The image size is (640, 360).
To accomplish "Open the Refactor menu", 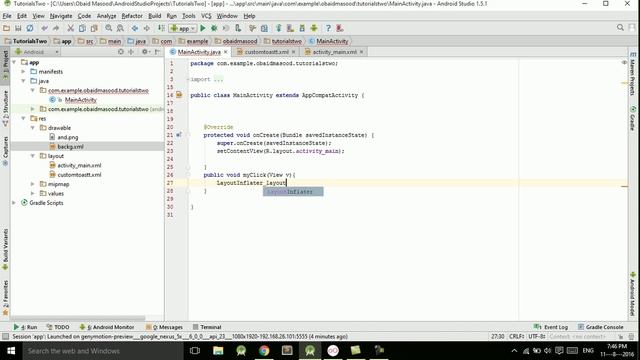I will [x=132, y=16].
